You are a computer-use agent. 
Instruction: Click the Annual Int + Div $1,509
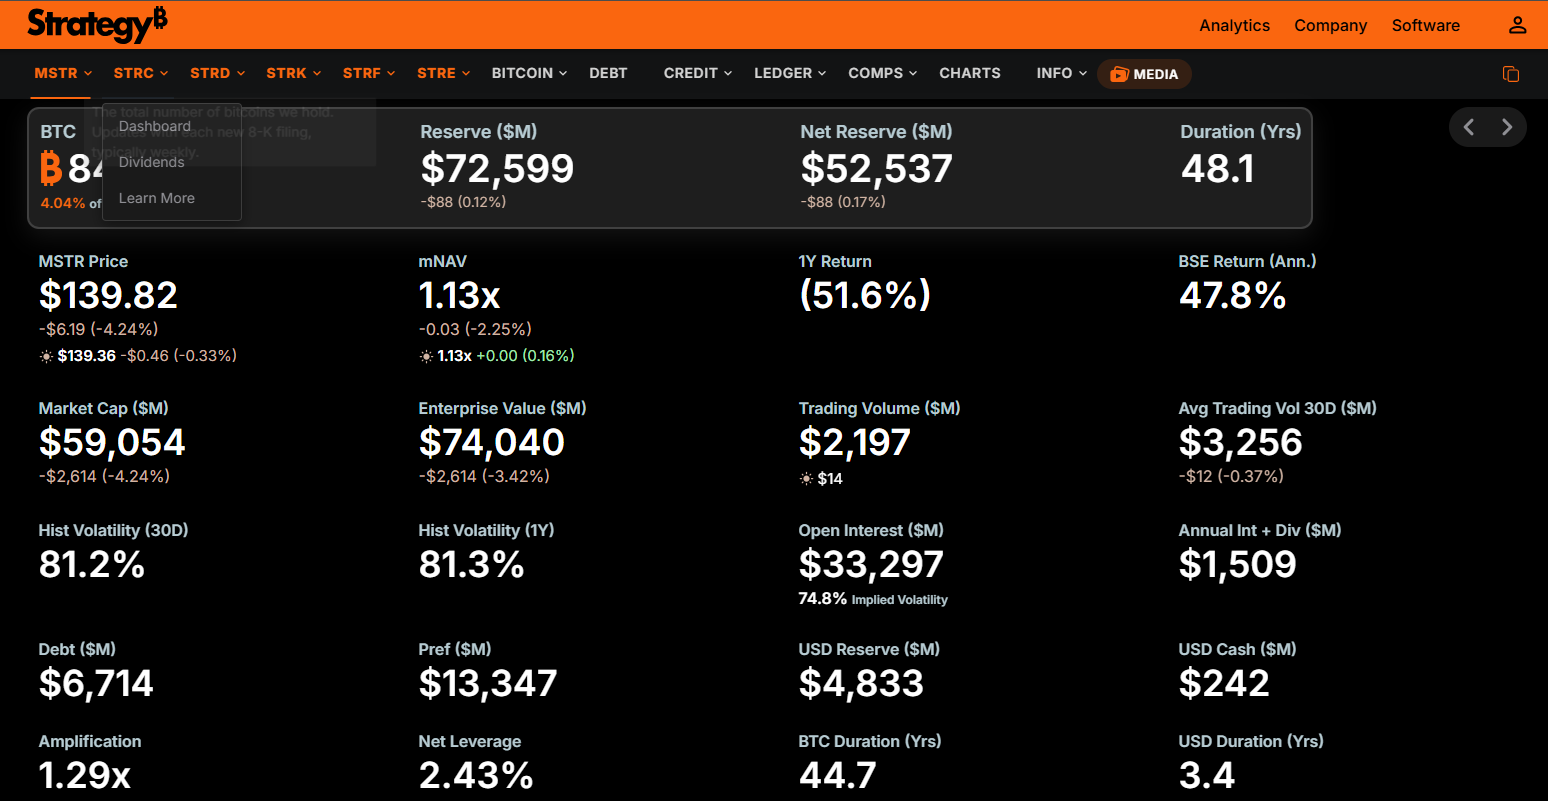point(1237,564)
